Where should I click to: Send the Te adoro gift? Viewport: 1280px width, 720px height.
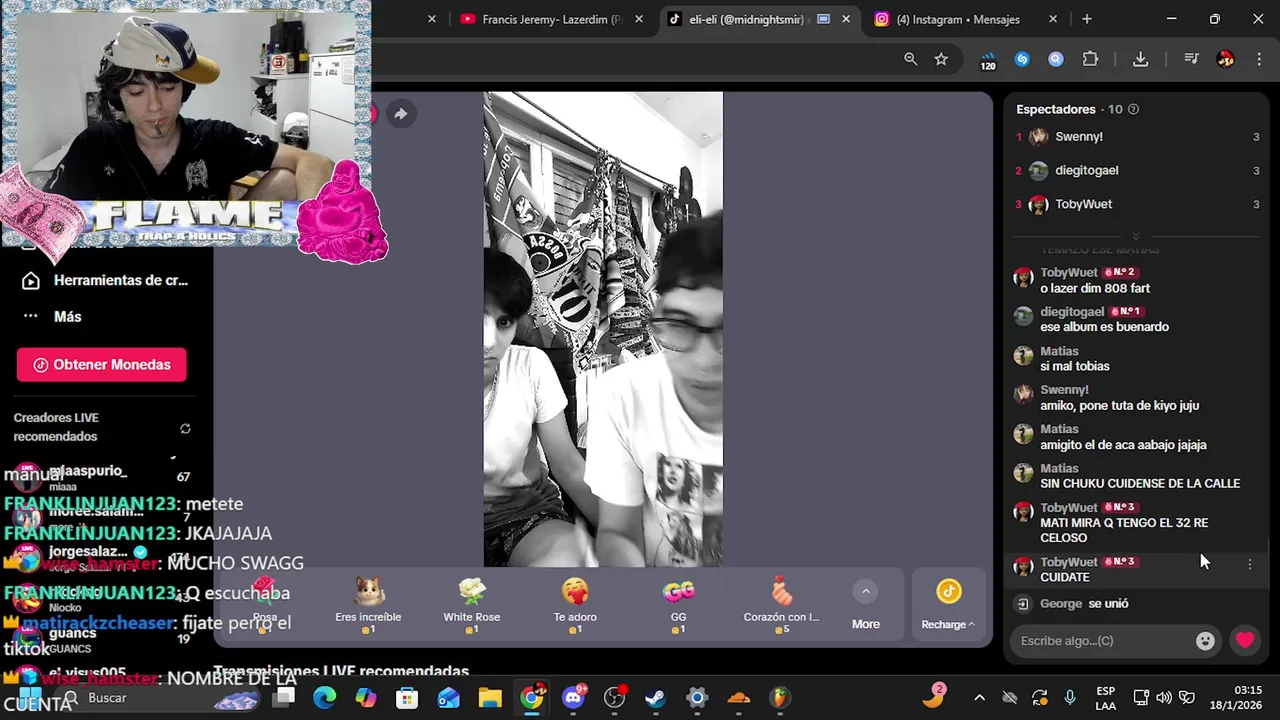575,605
